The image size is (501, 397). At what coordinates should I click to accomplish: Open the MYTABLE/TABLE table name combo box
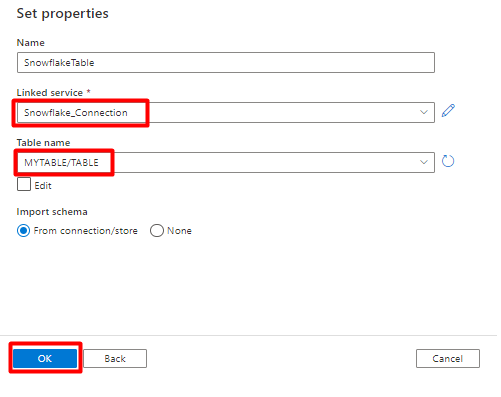tap(226, 162)
